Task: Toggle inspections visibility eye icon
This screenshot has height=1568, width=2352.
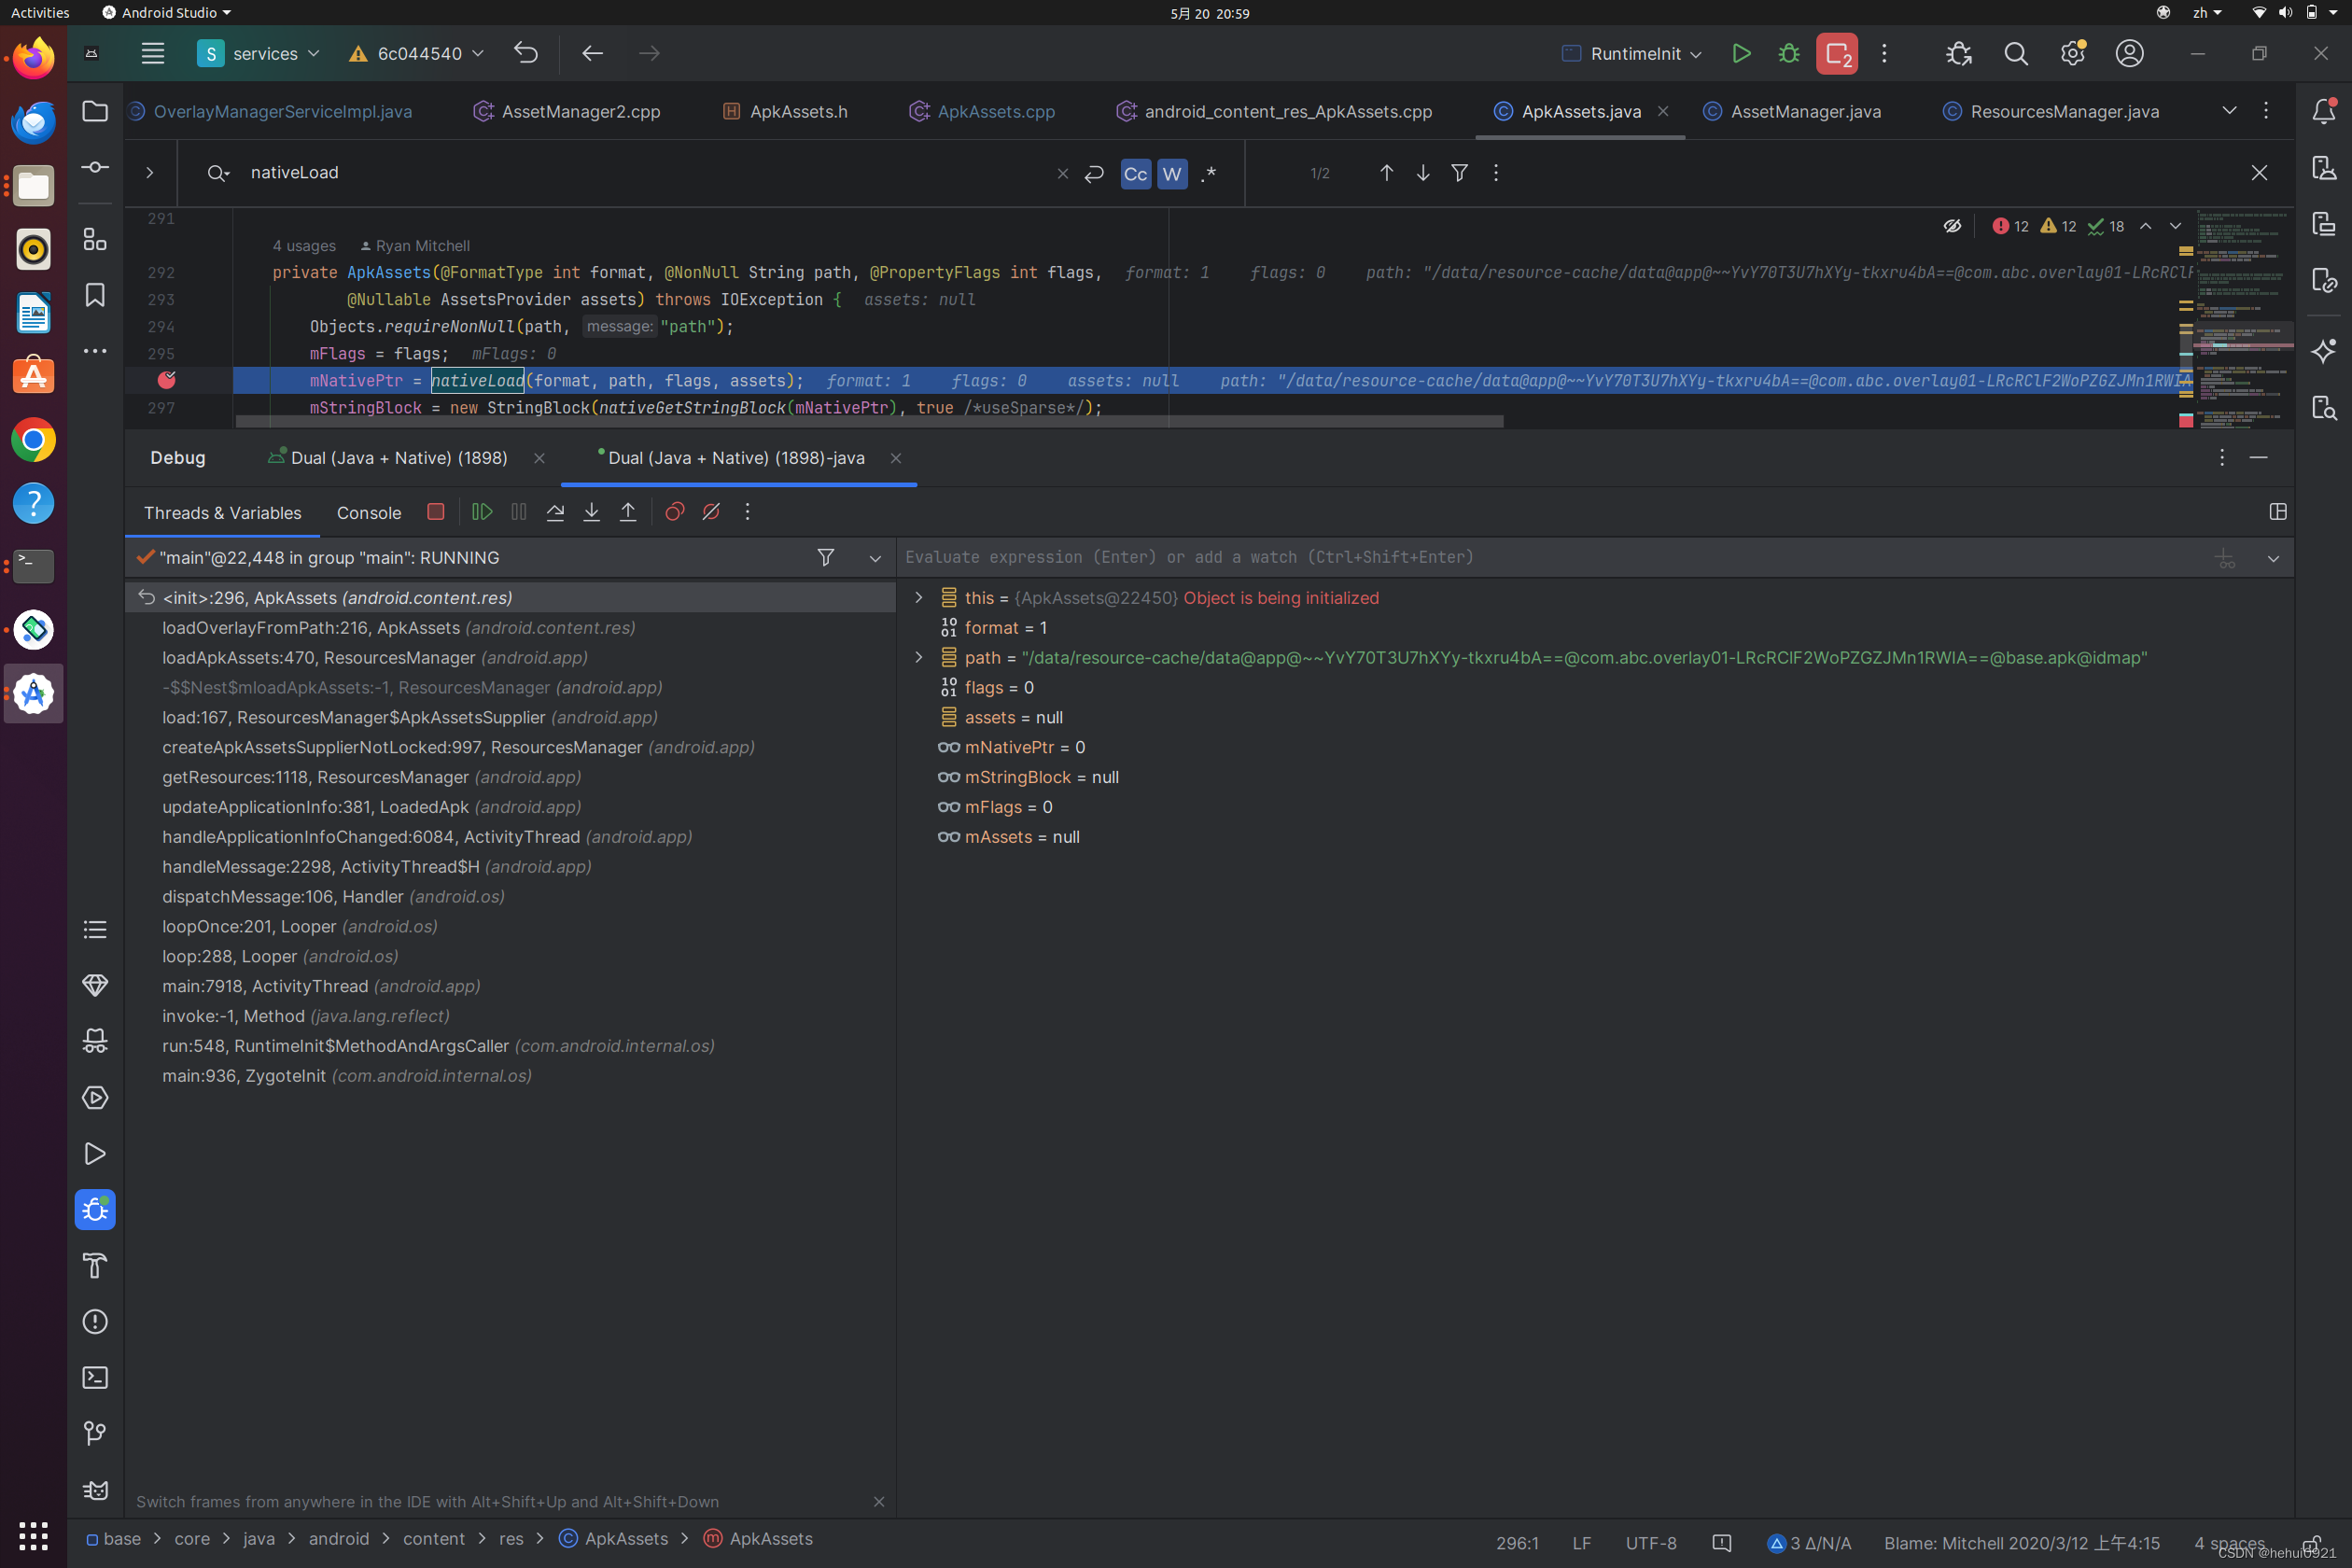Action: click(1952, 226)
